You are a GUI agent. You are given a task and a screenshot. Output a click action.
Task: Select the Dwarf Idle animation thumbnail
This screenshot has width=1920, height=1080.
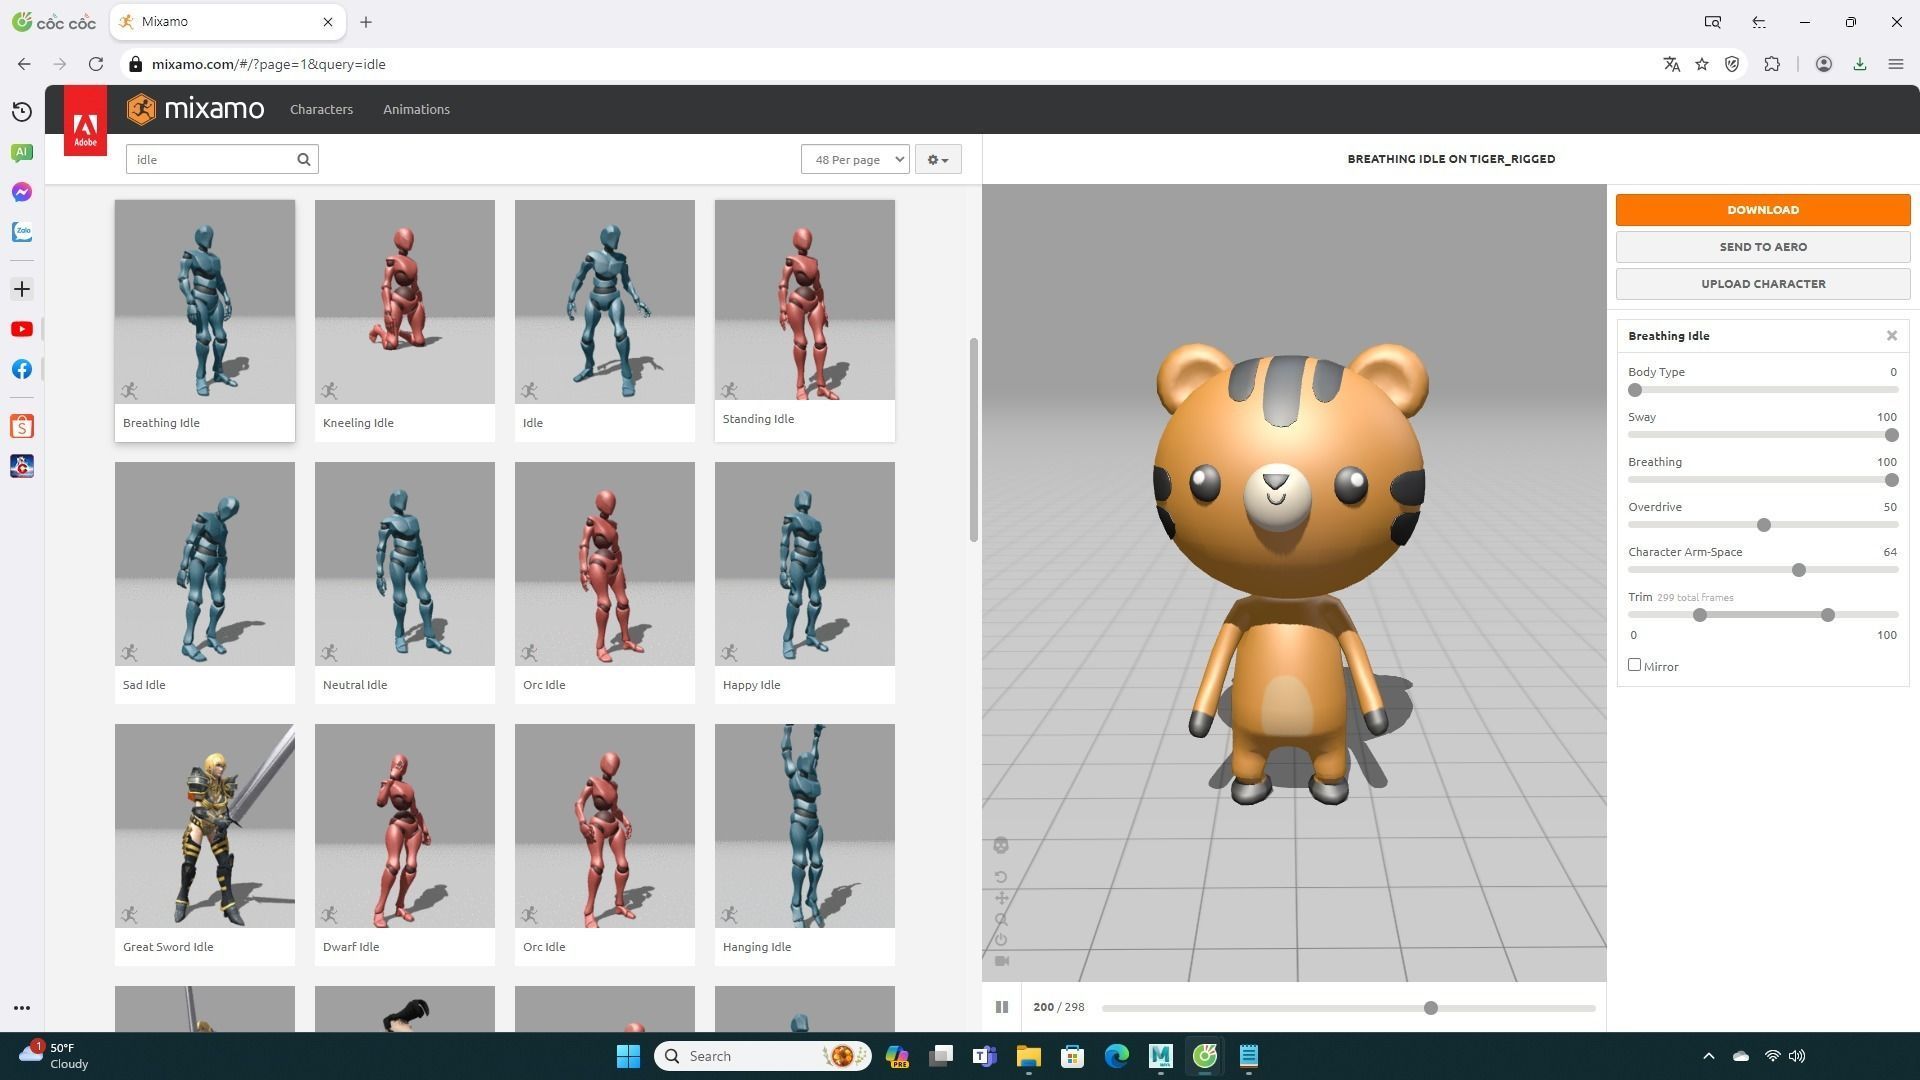tap(405, 826)
